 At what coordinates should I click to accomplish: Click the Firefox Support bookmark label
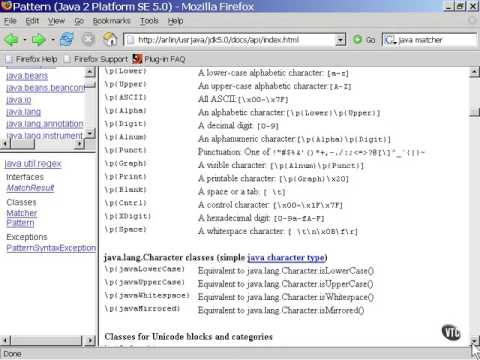coord(101,59)
